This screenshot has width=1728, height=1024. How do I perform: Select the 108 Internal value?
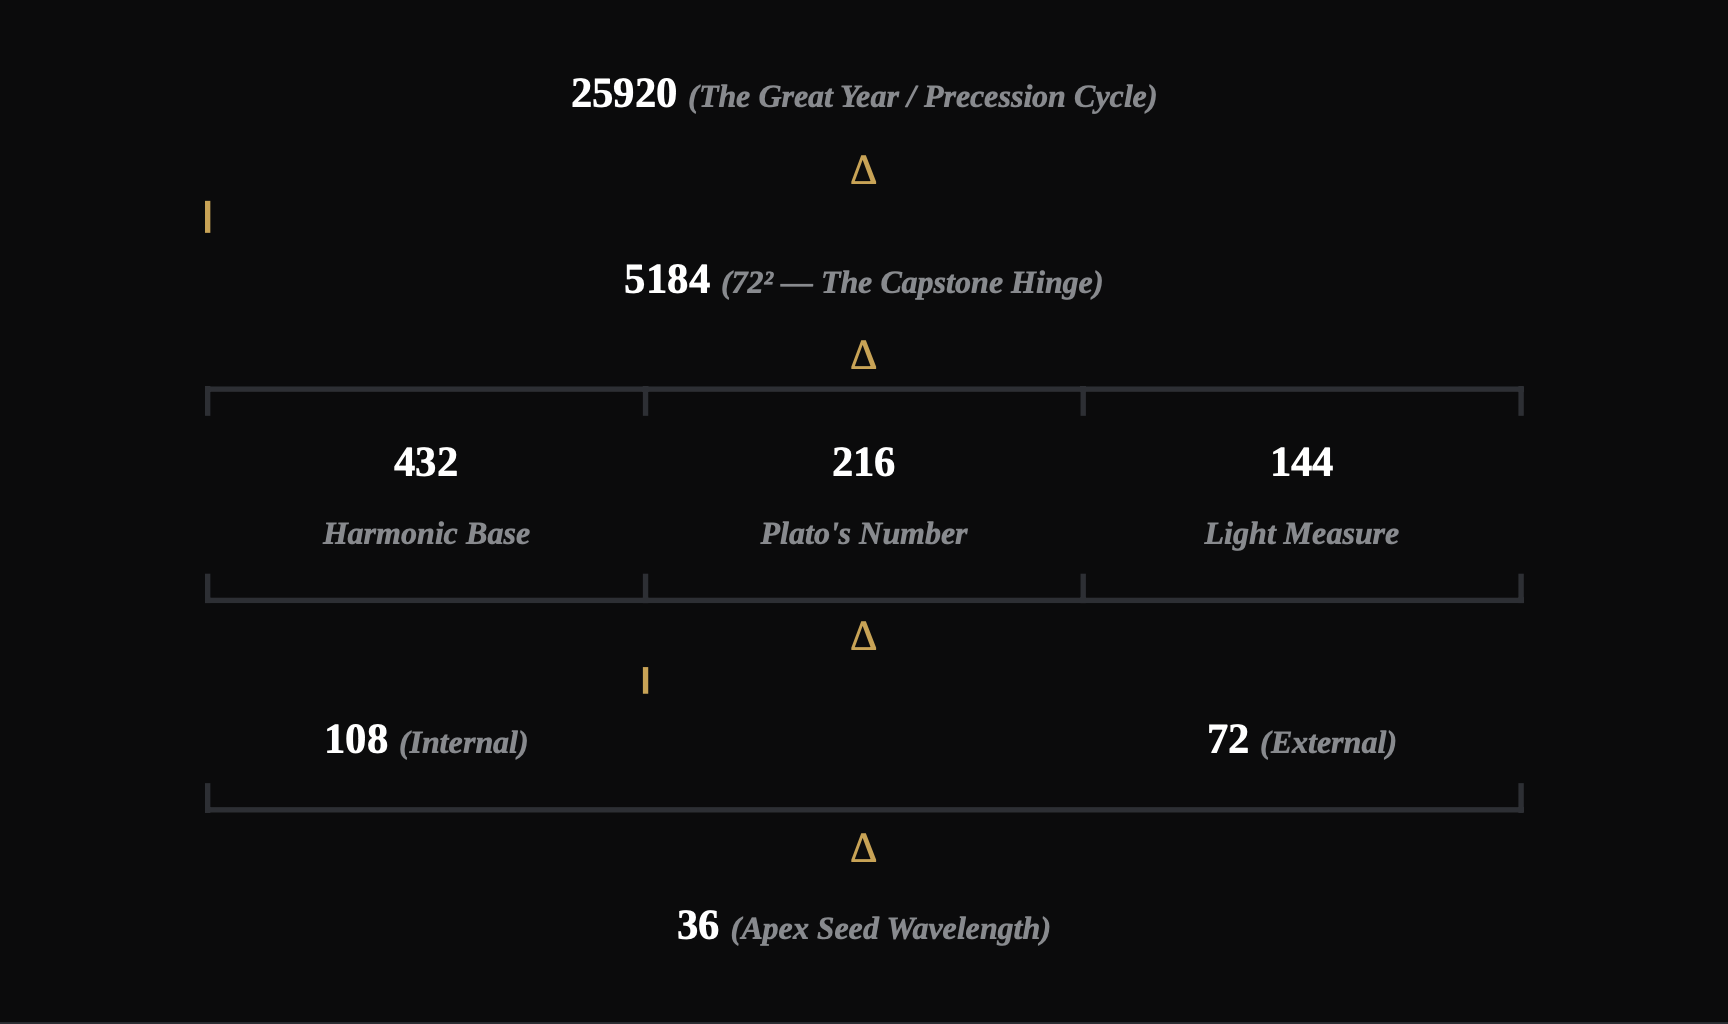[x=426, y=741]
